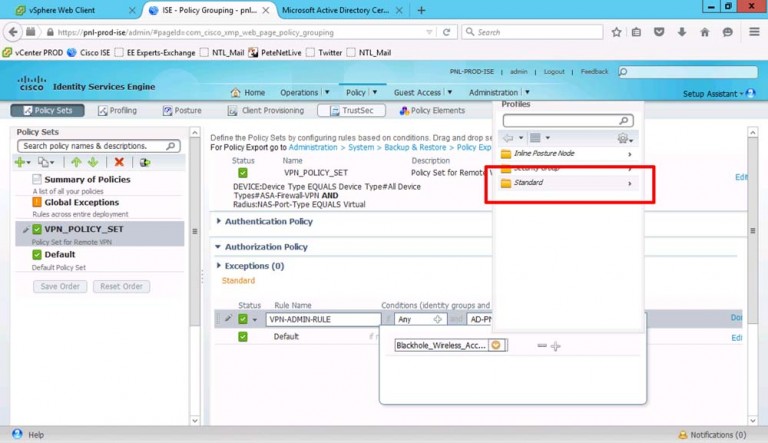Viewport: 768px width, 443px height.
Task: Move policy set up with green arrow
Action: tap(76, 162)
